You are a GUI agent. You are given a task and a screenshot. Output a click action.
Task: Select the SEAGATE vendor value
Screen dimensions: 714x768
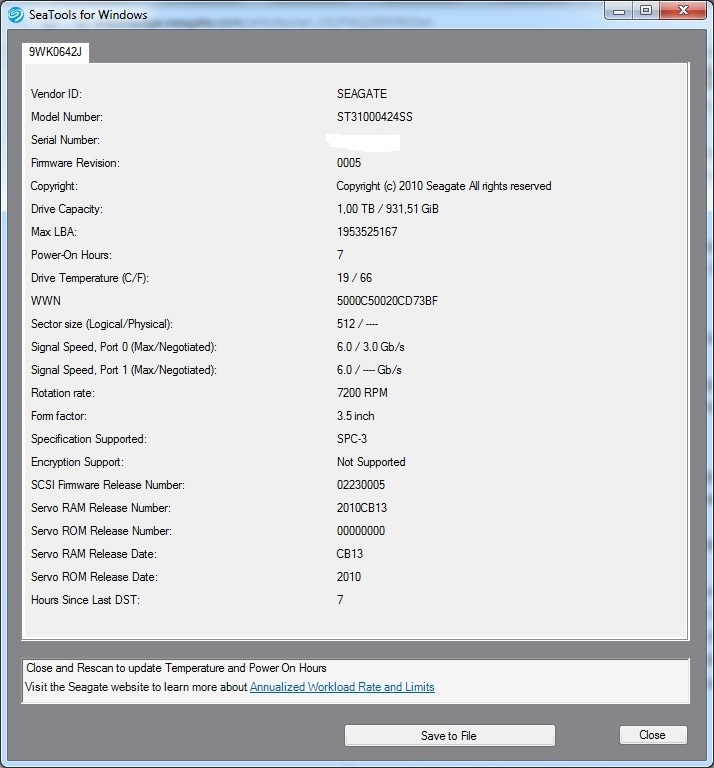coord(361,94)
